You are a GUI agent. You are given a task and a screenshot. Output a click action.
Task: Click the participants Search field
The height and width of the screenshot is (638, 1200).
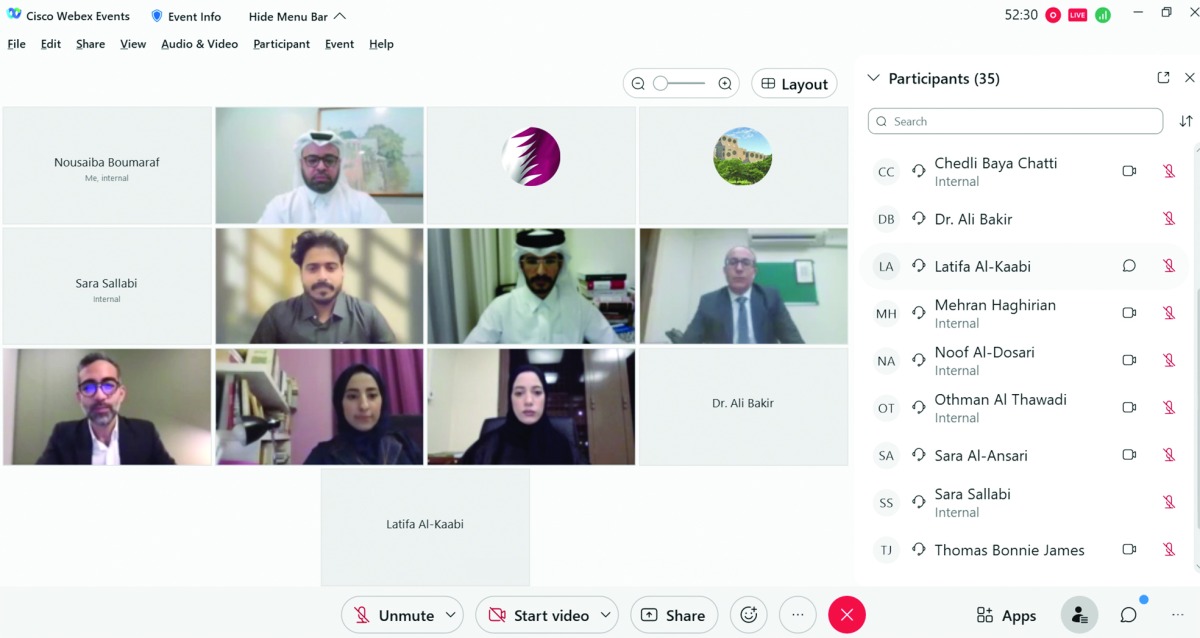[x=1015, y=121]
